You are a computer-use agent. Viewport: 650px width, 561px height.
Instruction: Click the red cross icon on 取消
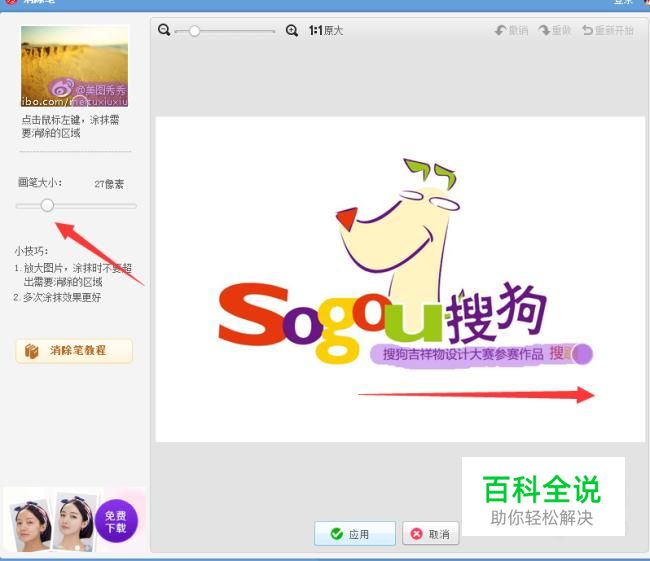pyautogui.click(x=416, y=534)
